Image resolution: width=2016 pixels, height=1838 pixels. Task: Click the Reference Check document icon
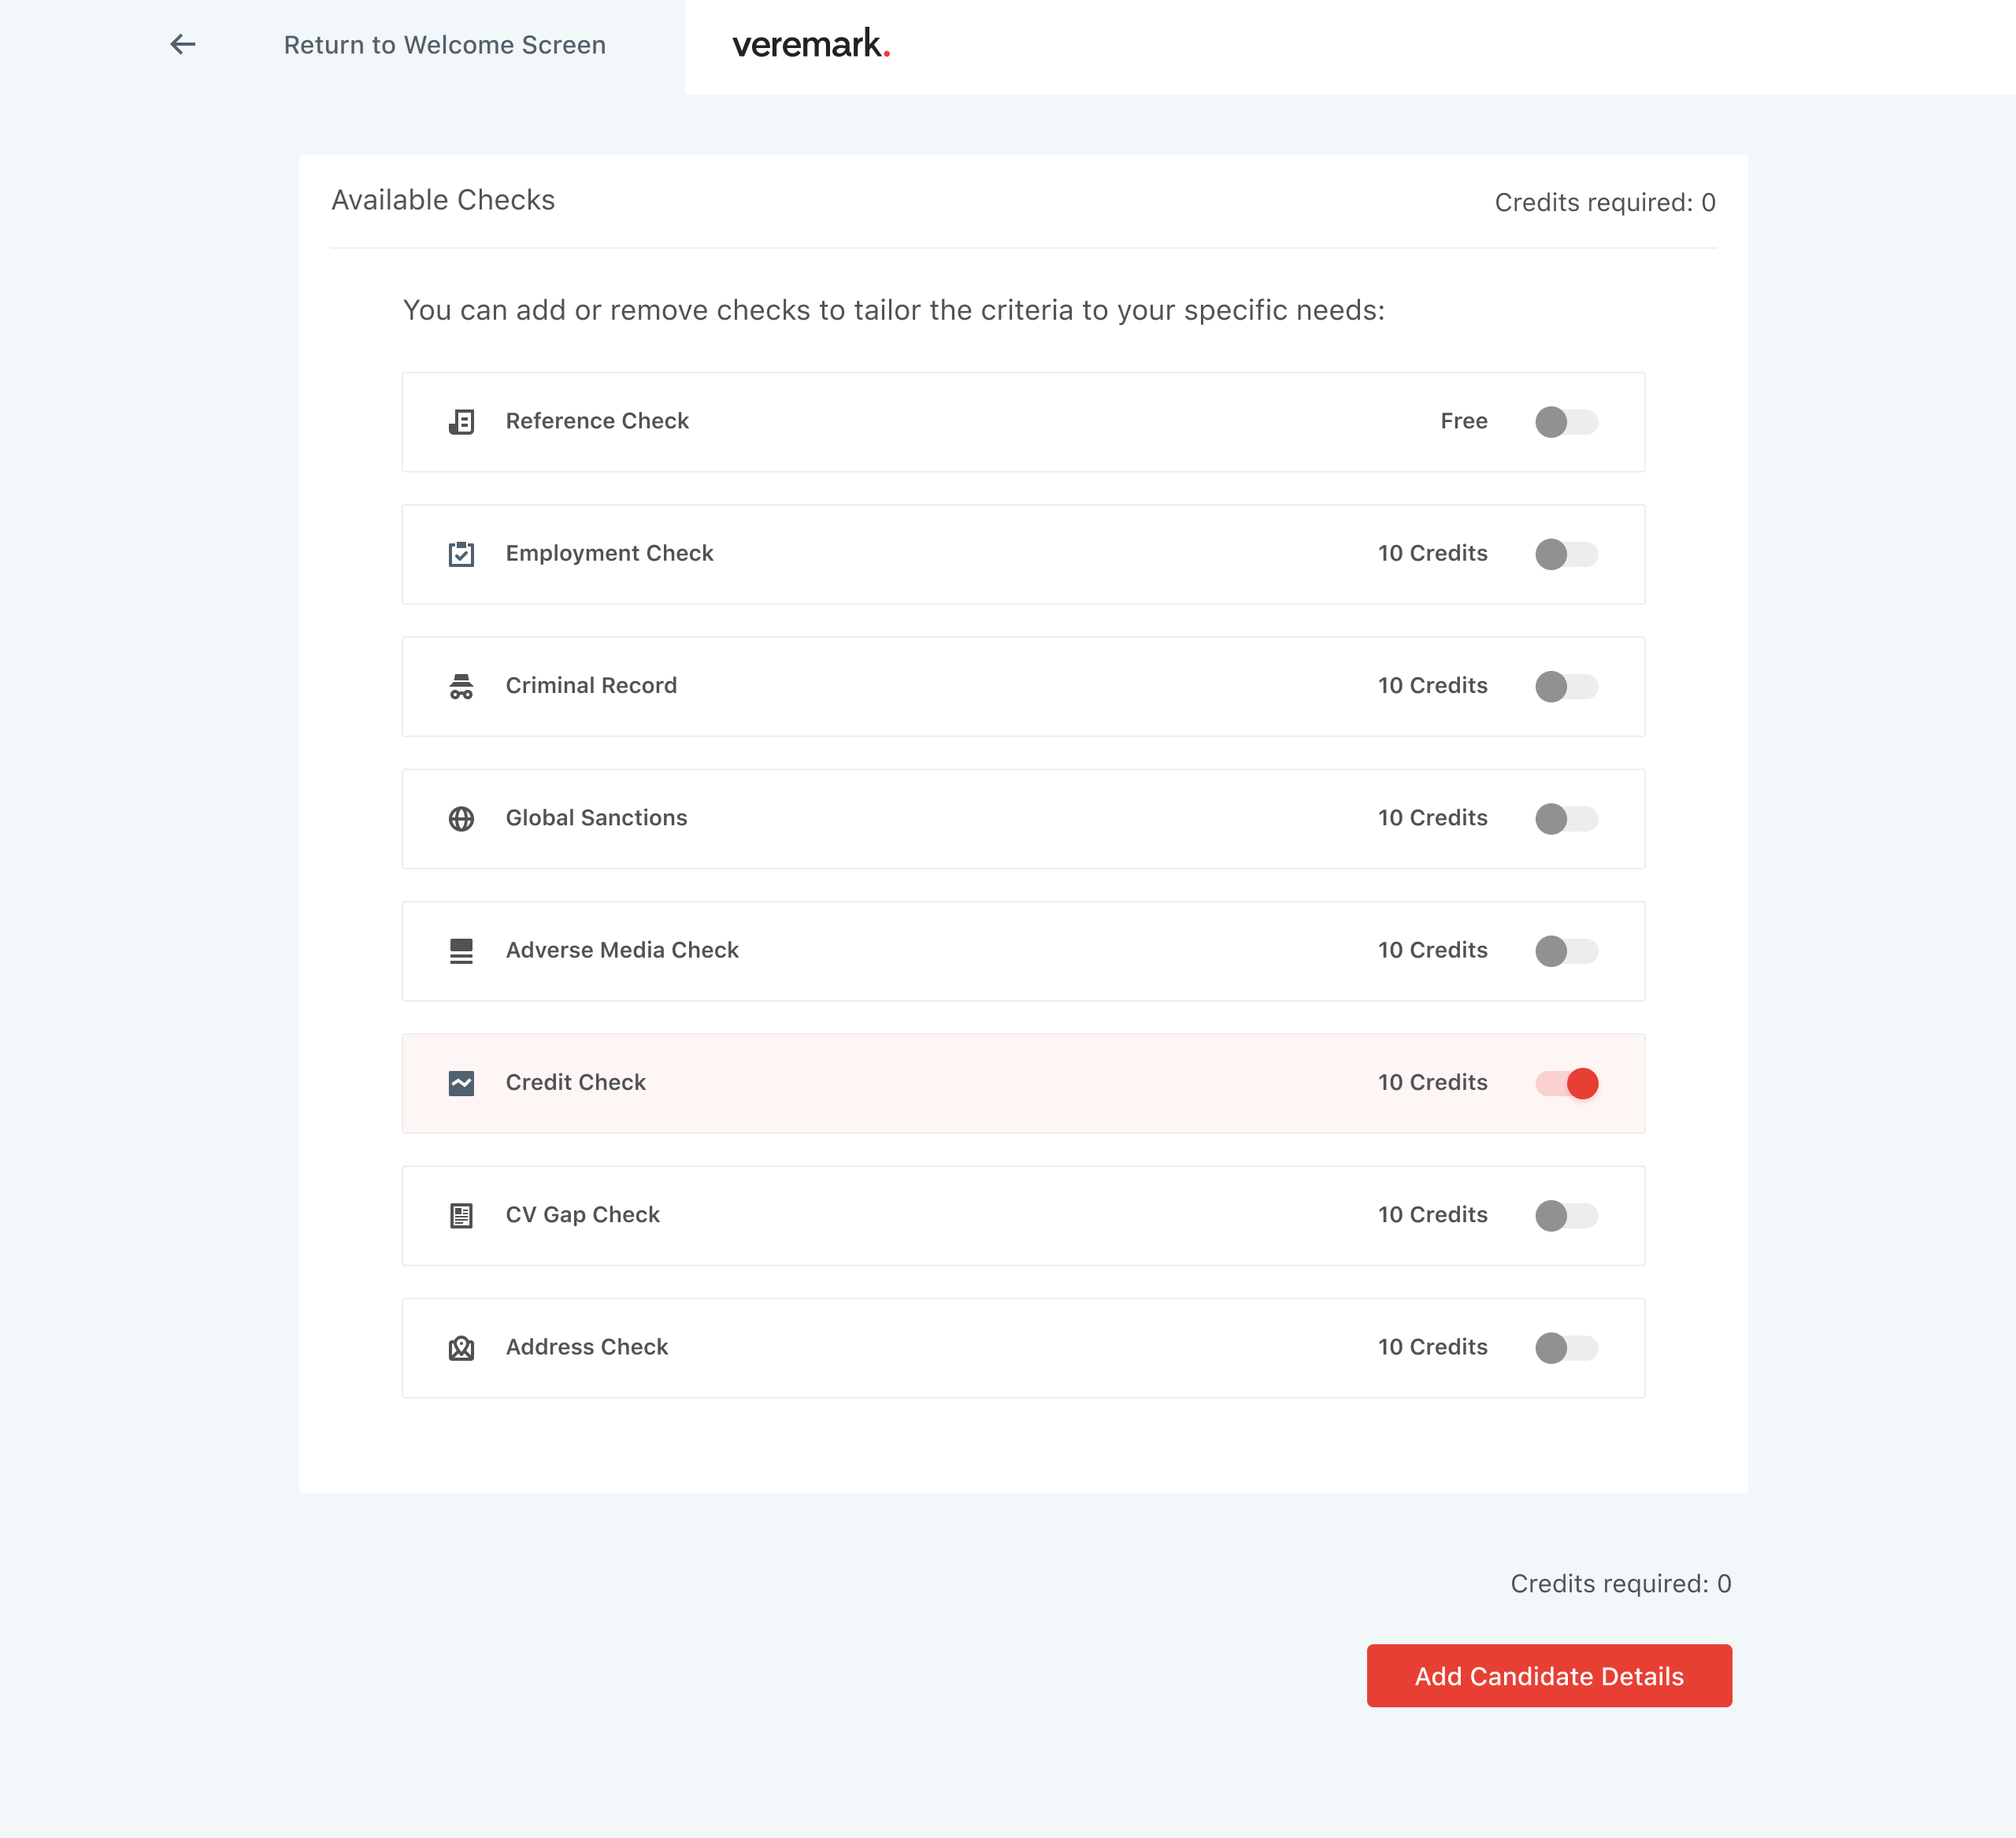(x=461, y=421)
